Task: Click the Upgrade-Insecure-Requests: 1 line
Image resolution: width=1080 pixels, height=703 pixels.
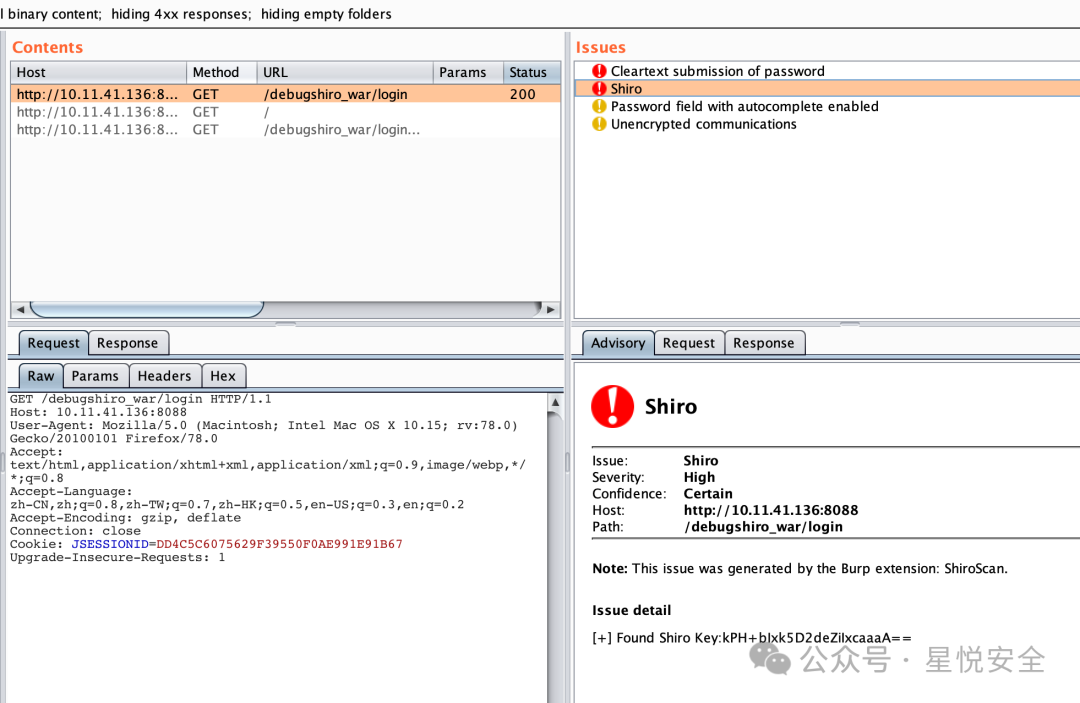Action: (x=117, y=557)
